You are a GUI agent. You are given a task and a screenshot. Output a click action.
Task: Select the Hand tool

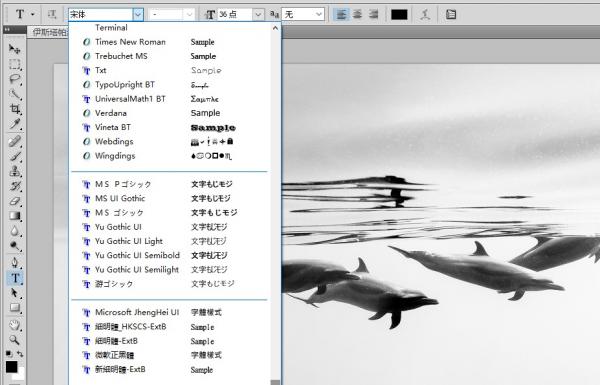[x=15, y=325]
